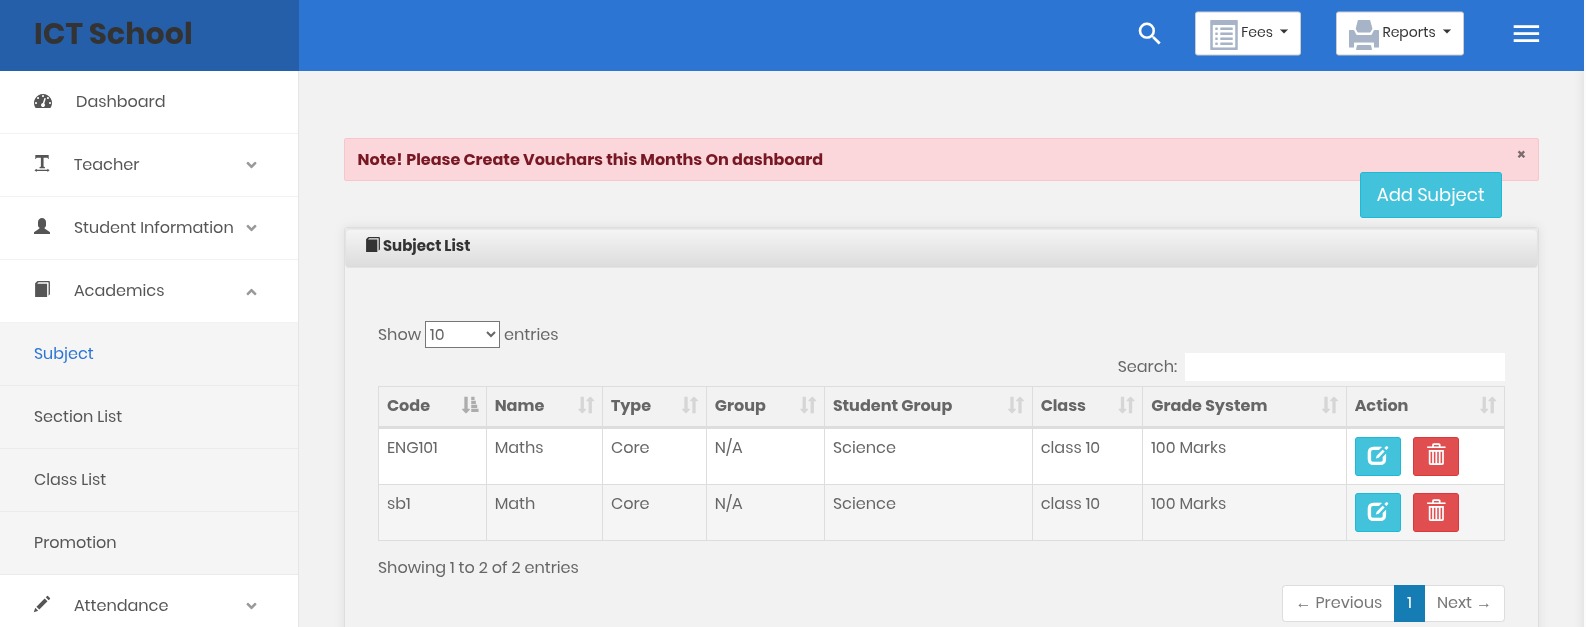The height and width of the screenshot is (627, 1586).
Task: Collapse the Academics section chevron
Action: pos(251,290)
